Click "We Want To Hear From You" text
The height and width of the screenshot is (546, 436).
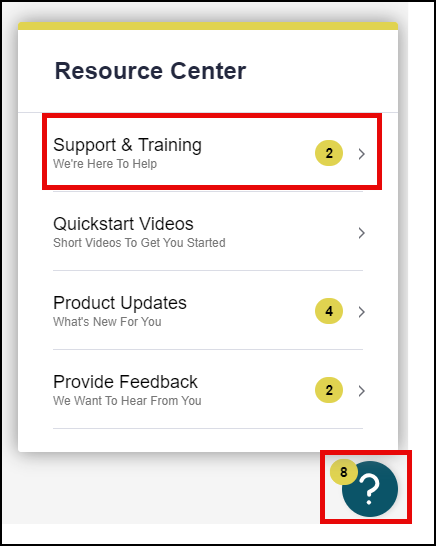(x=127, y=401)
